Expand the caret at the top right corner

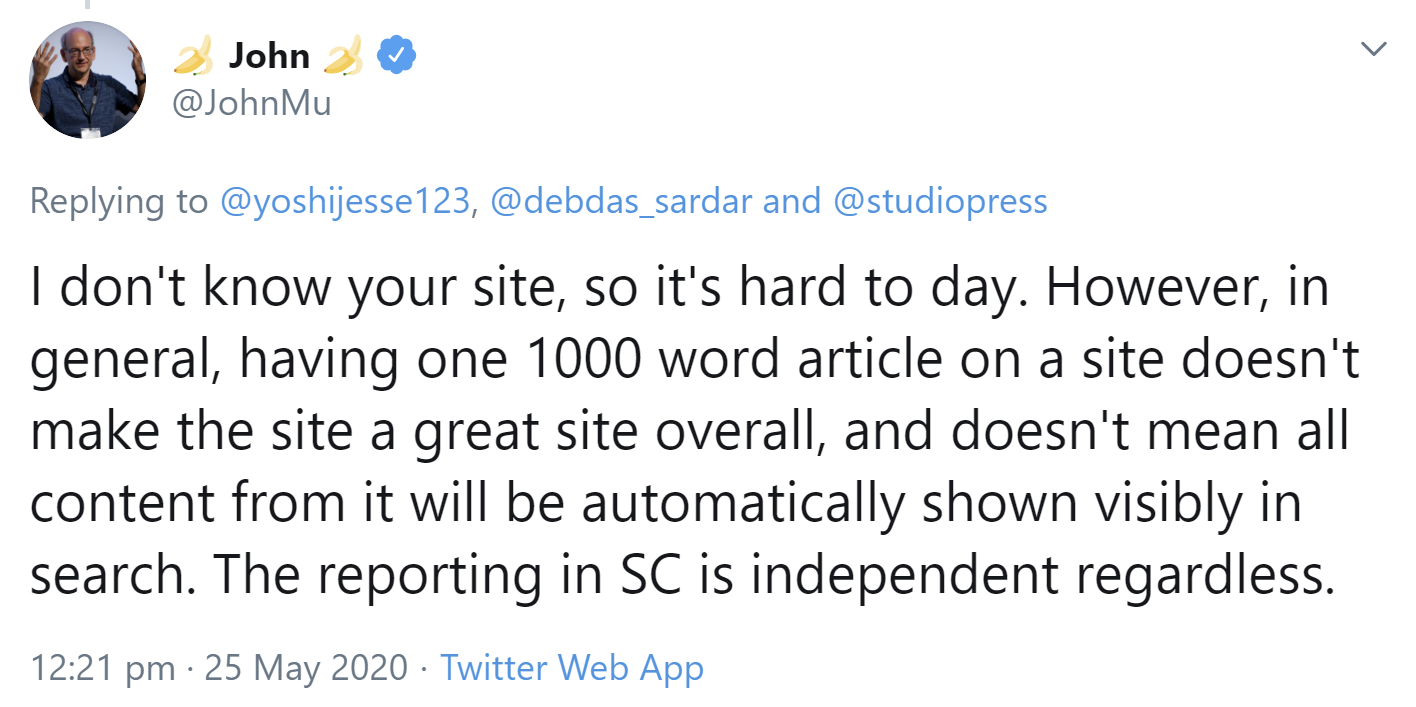[x=1374, y=47]
